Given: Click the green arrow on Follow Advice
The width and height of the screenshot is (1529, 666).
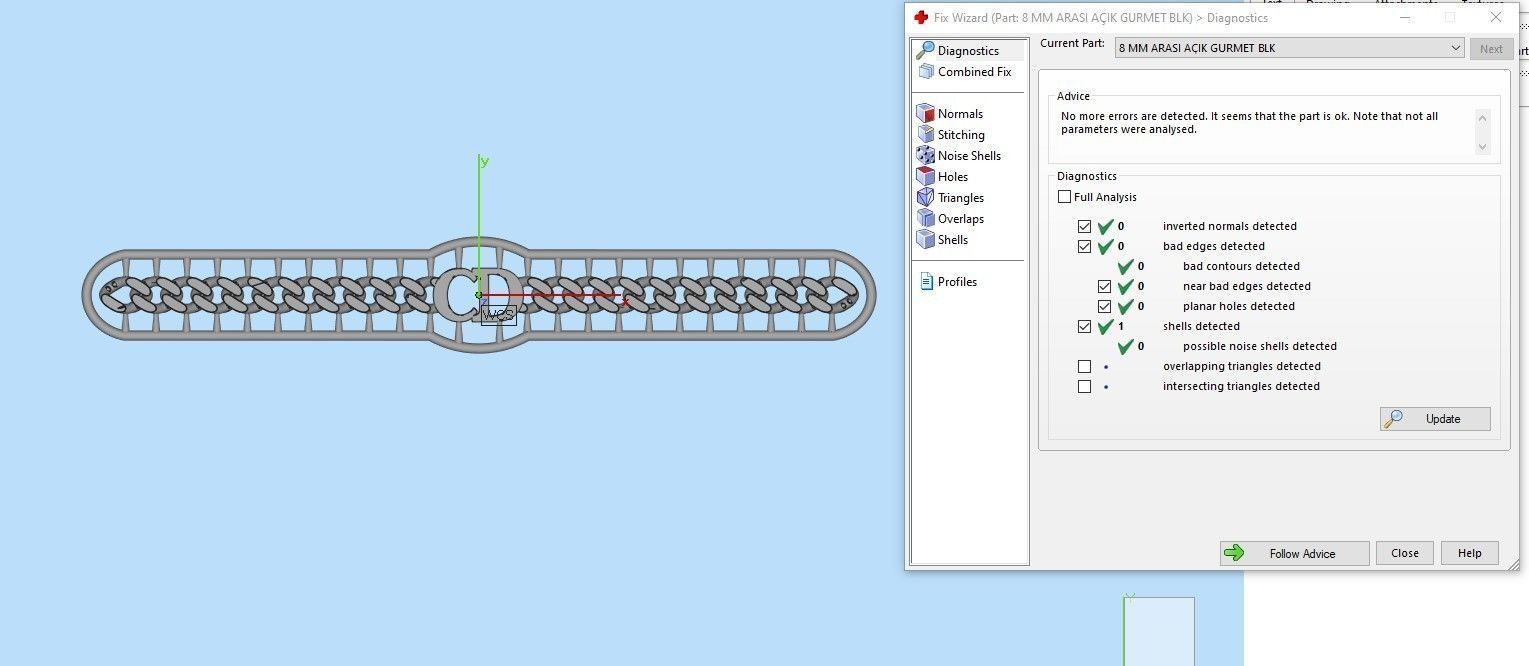Looking at the screenshot, I should coord(1234,553).
